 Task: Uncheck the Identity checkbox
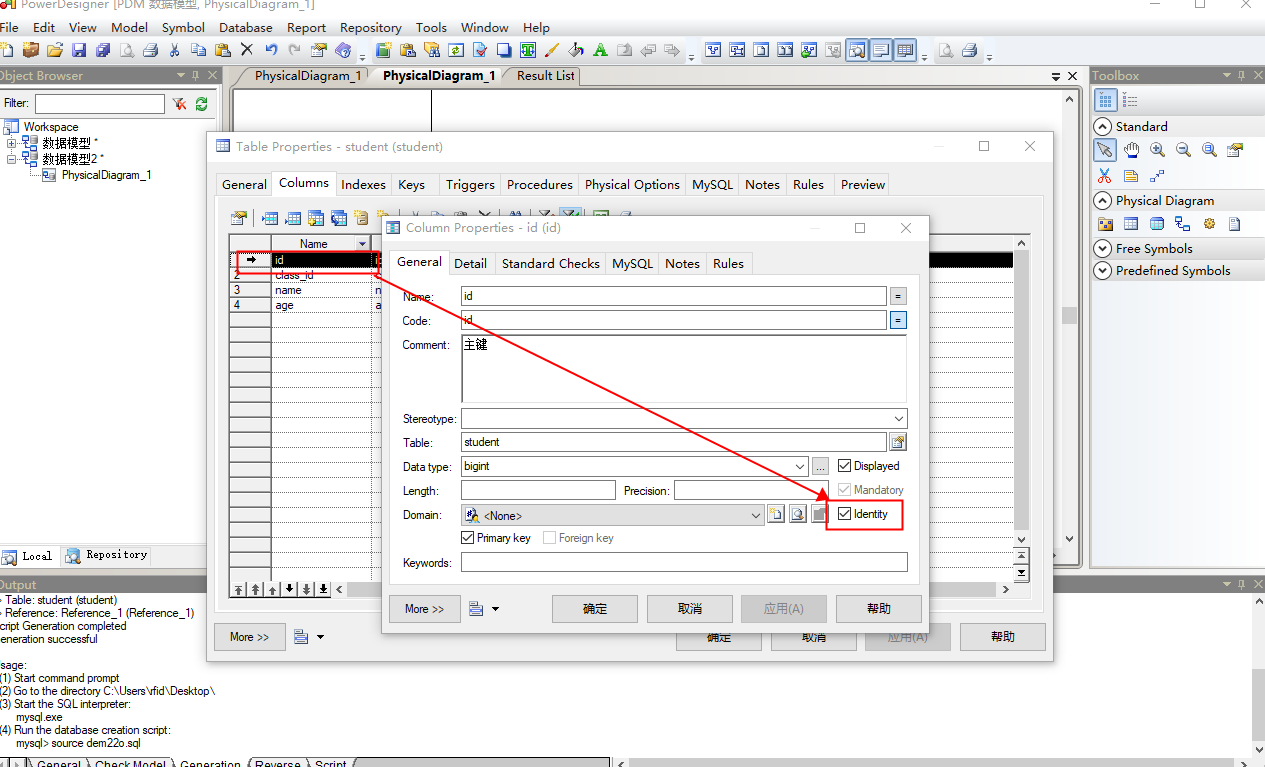844,514
